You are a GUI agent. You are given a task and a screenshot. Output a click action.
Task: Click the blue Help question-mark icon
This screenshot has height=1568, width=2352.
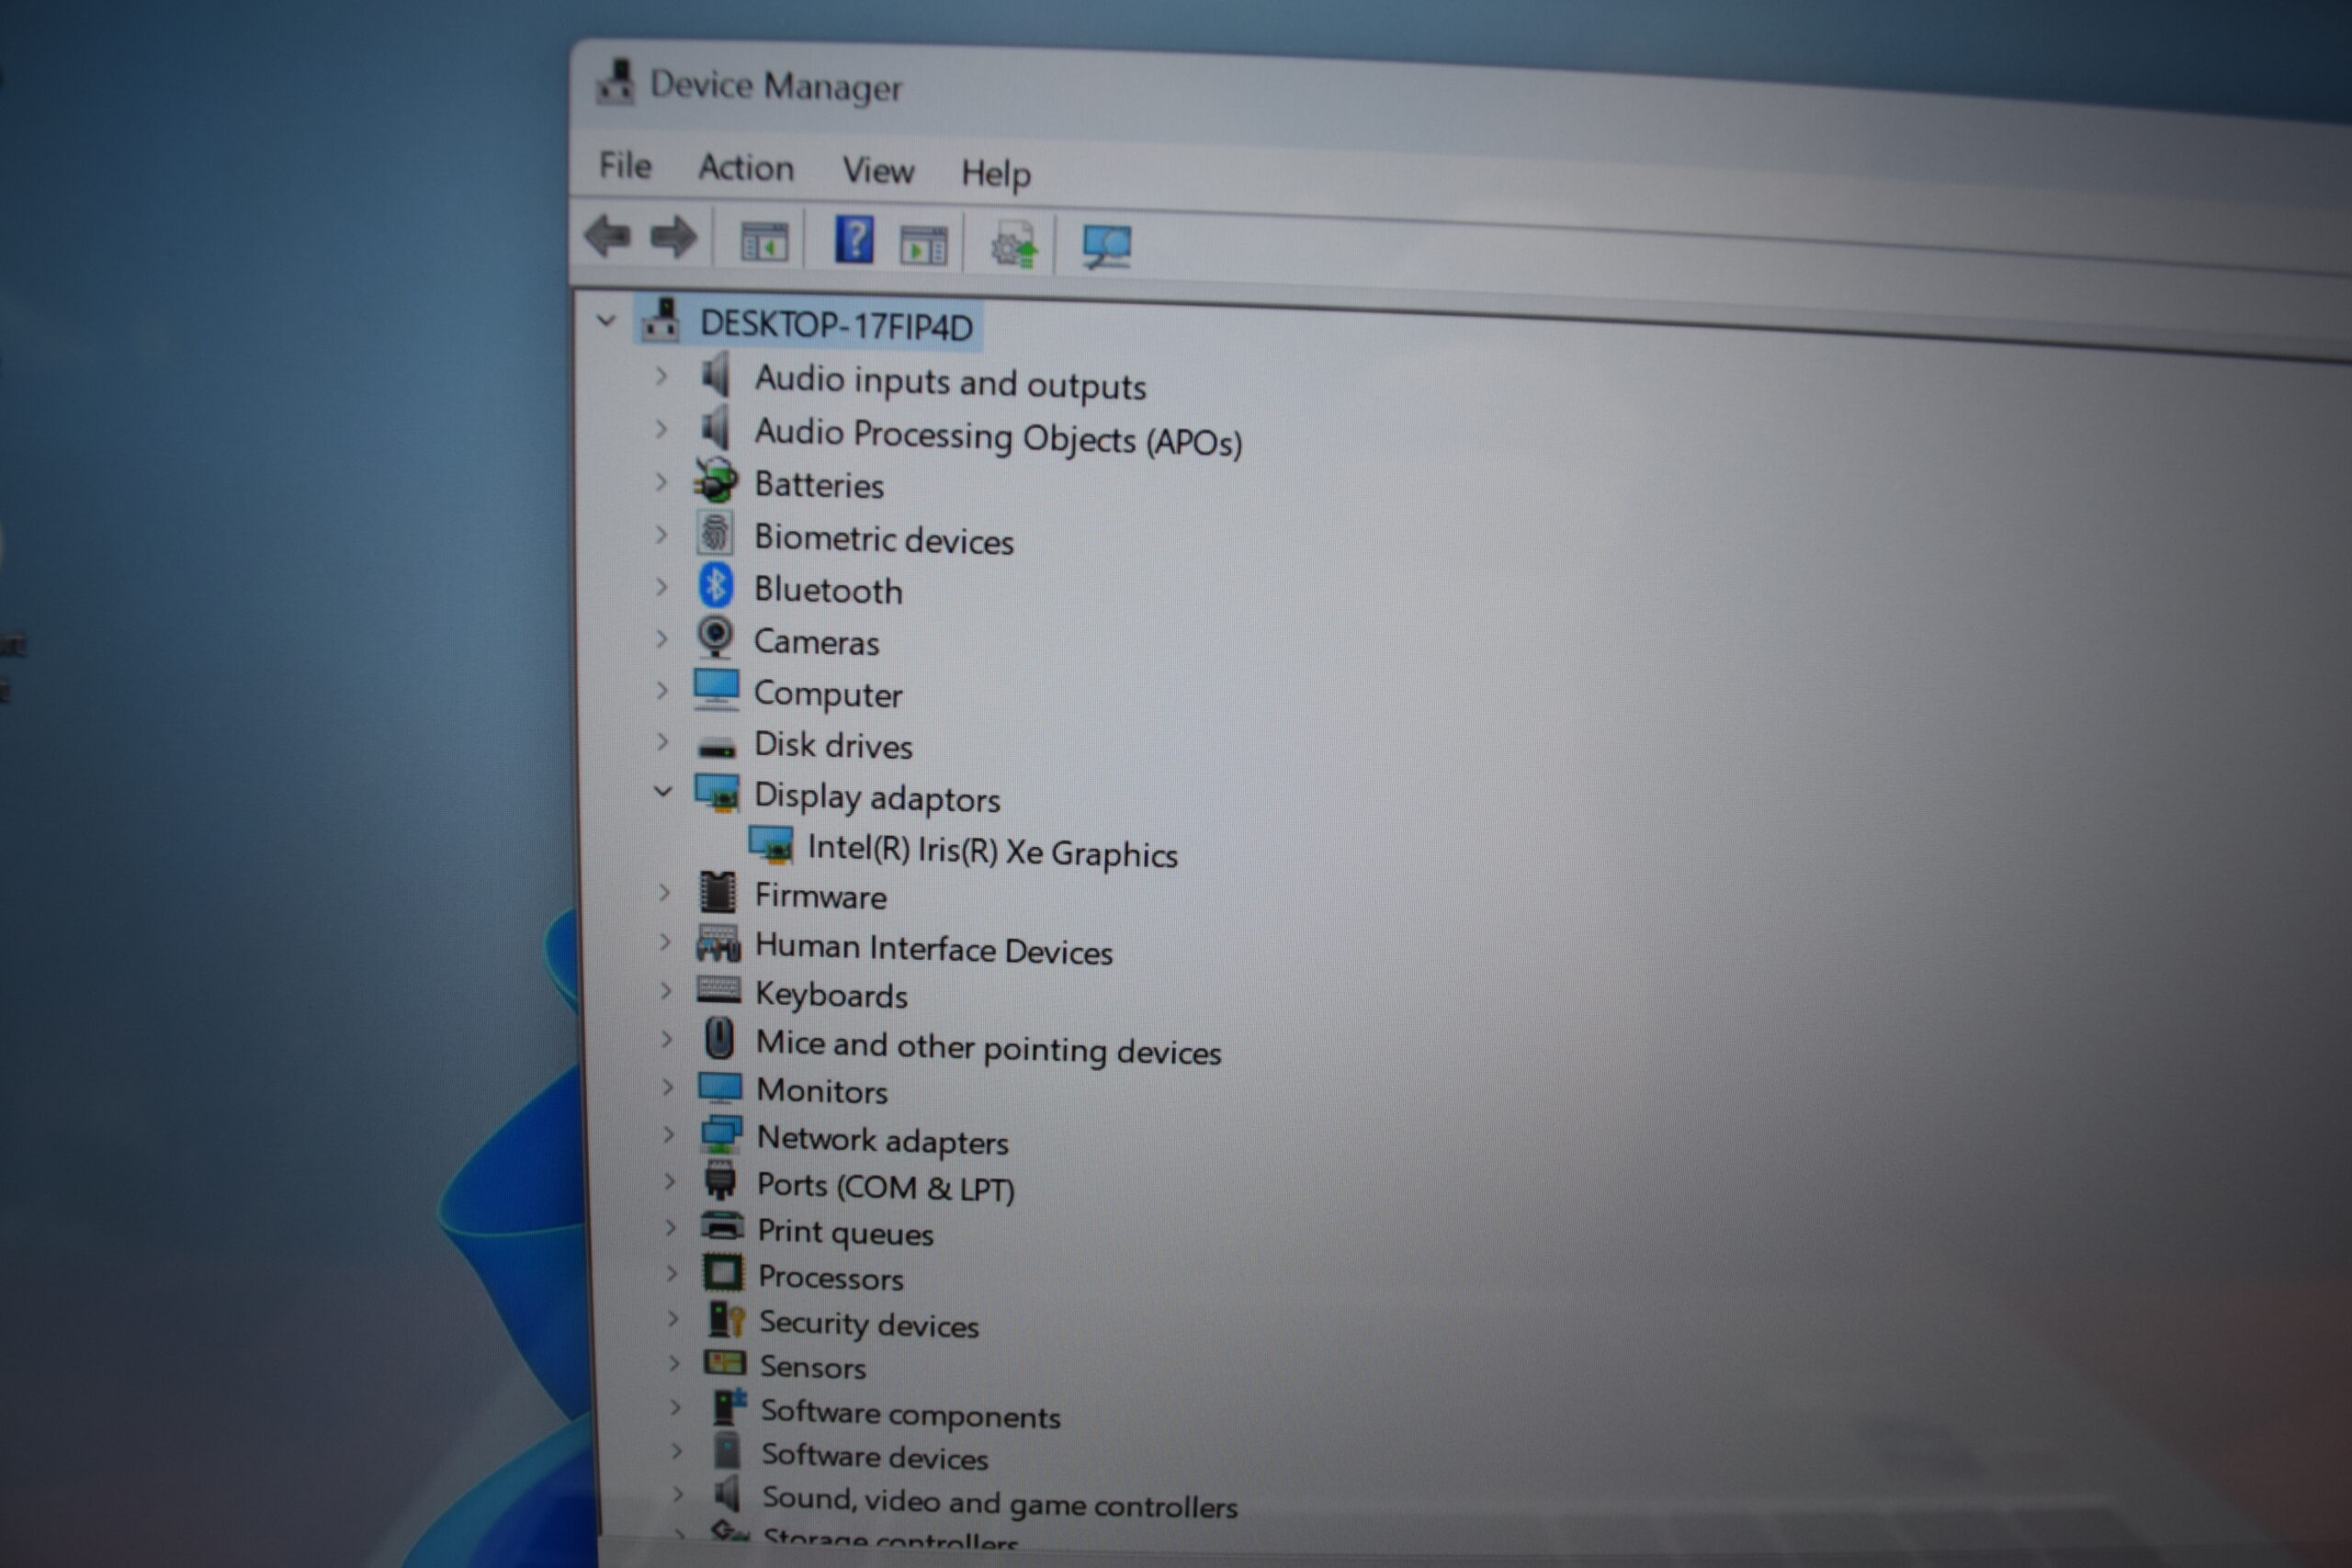[x=854, y=240]
